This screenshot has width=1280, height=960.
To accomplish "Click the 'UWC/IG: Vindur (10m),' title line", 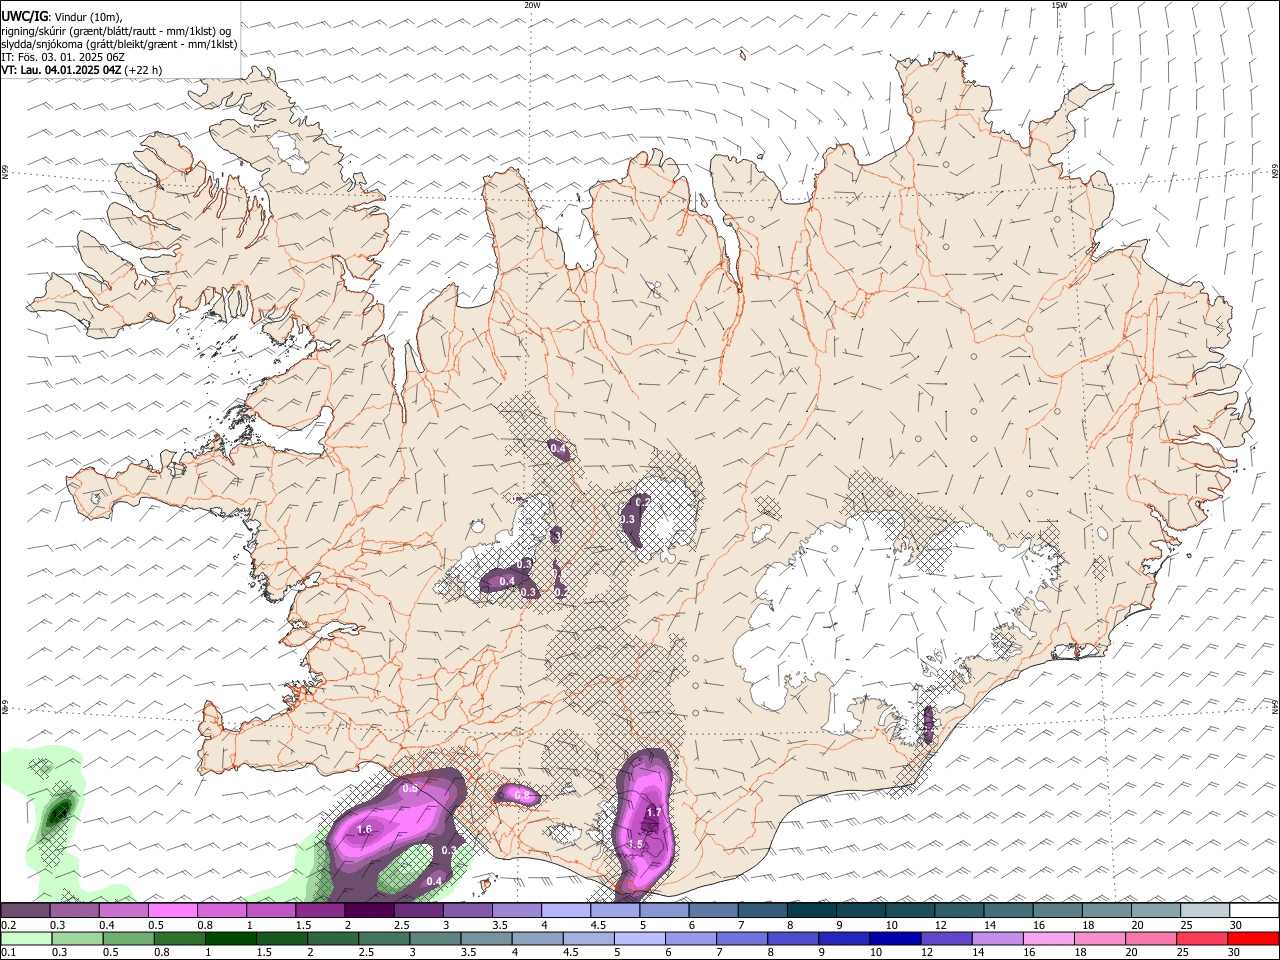I will 61,16.
